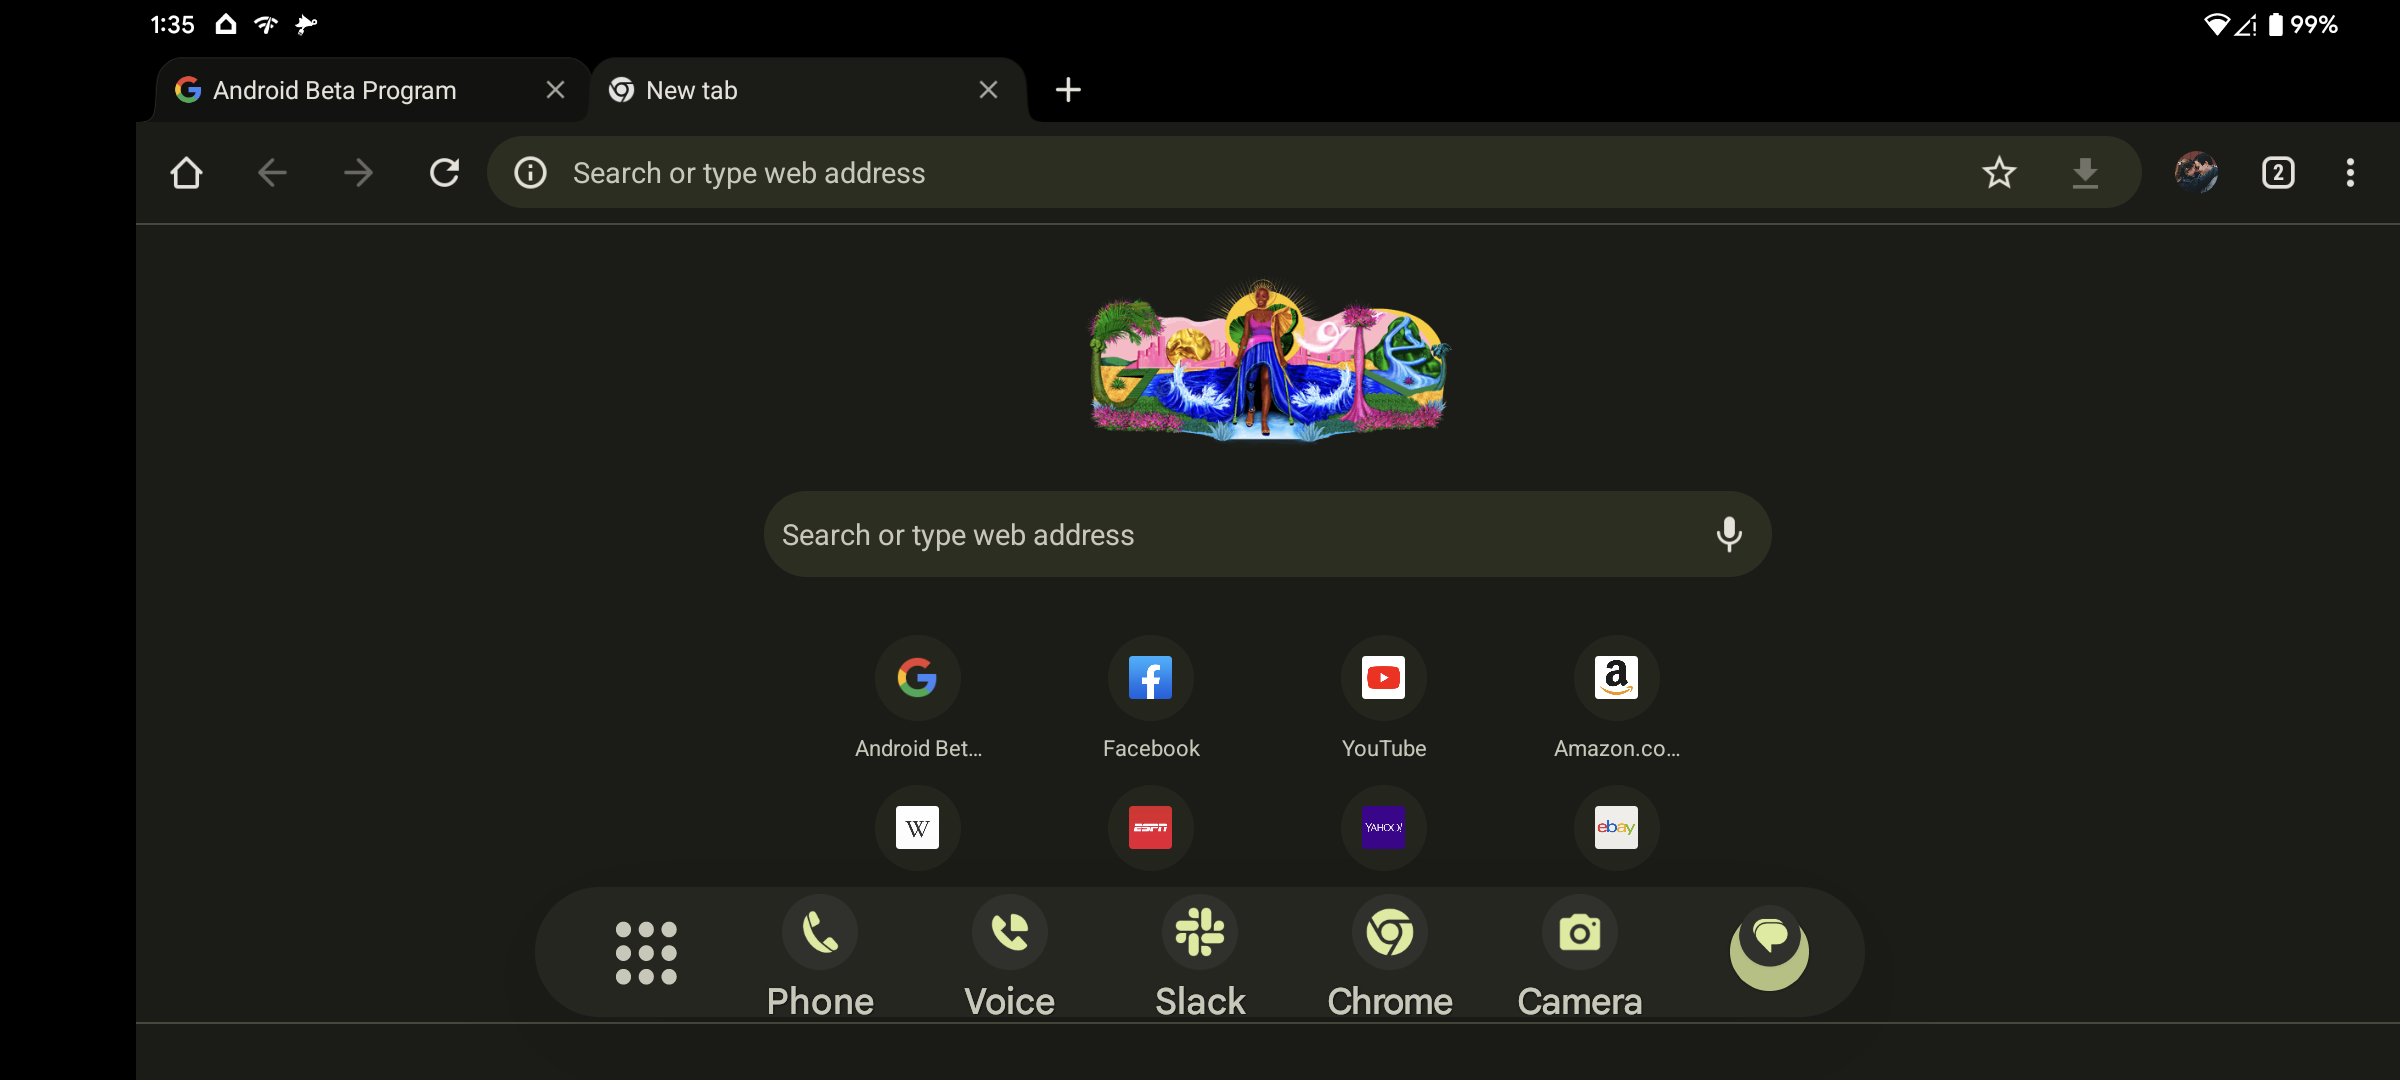Open the Camera app from the taskbar

point(1578,932)
